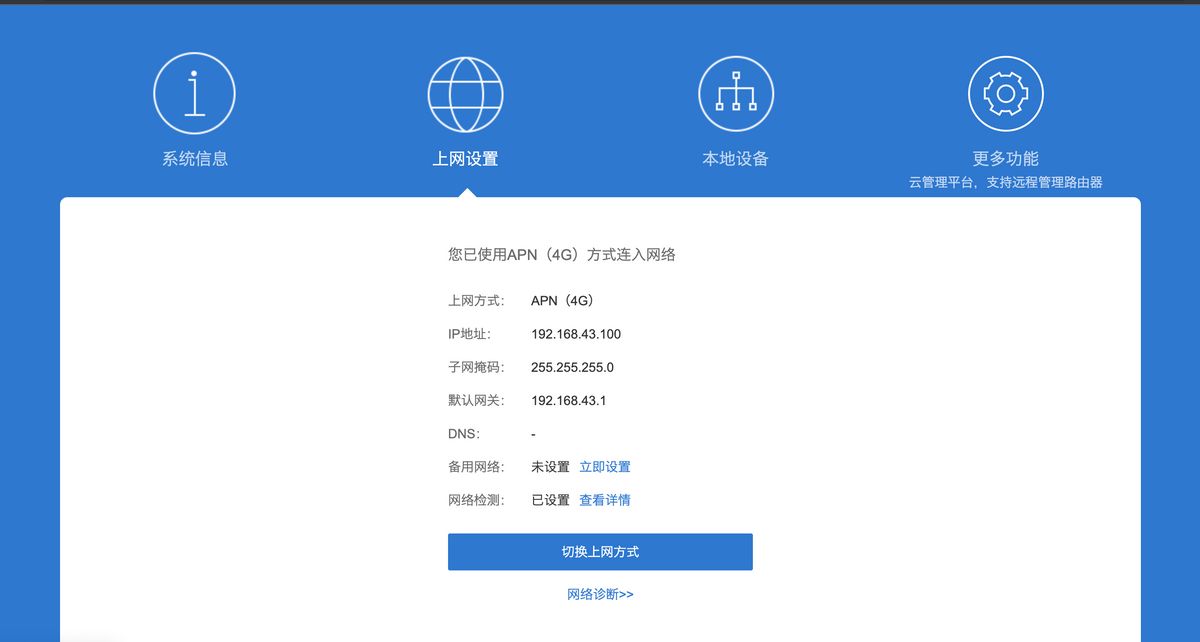Click the 已设置 network detection status

pyautogui.click(x=550, y=500)
